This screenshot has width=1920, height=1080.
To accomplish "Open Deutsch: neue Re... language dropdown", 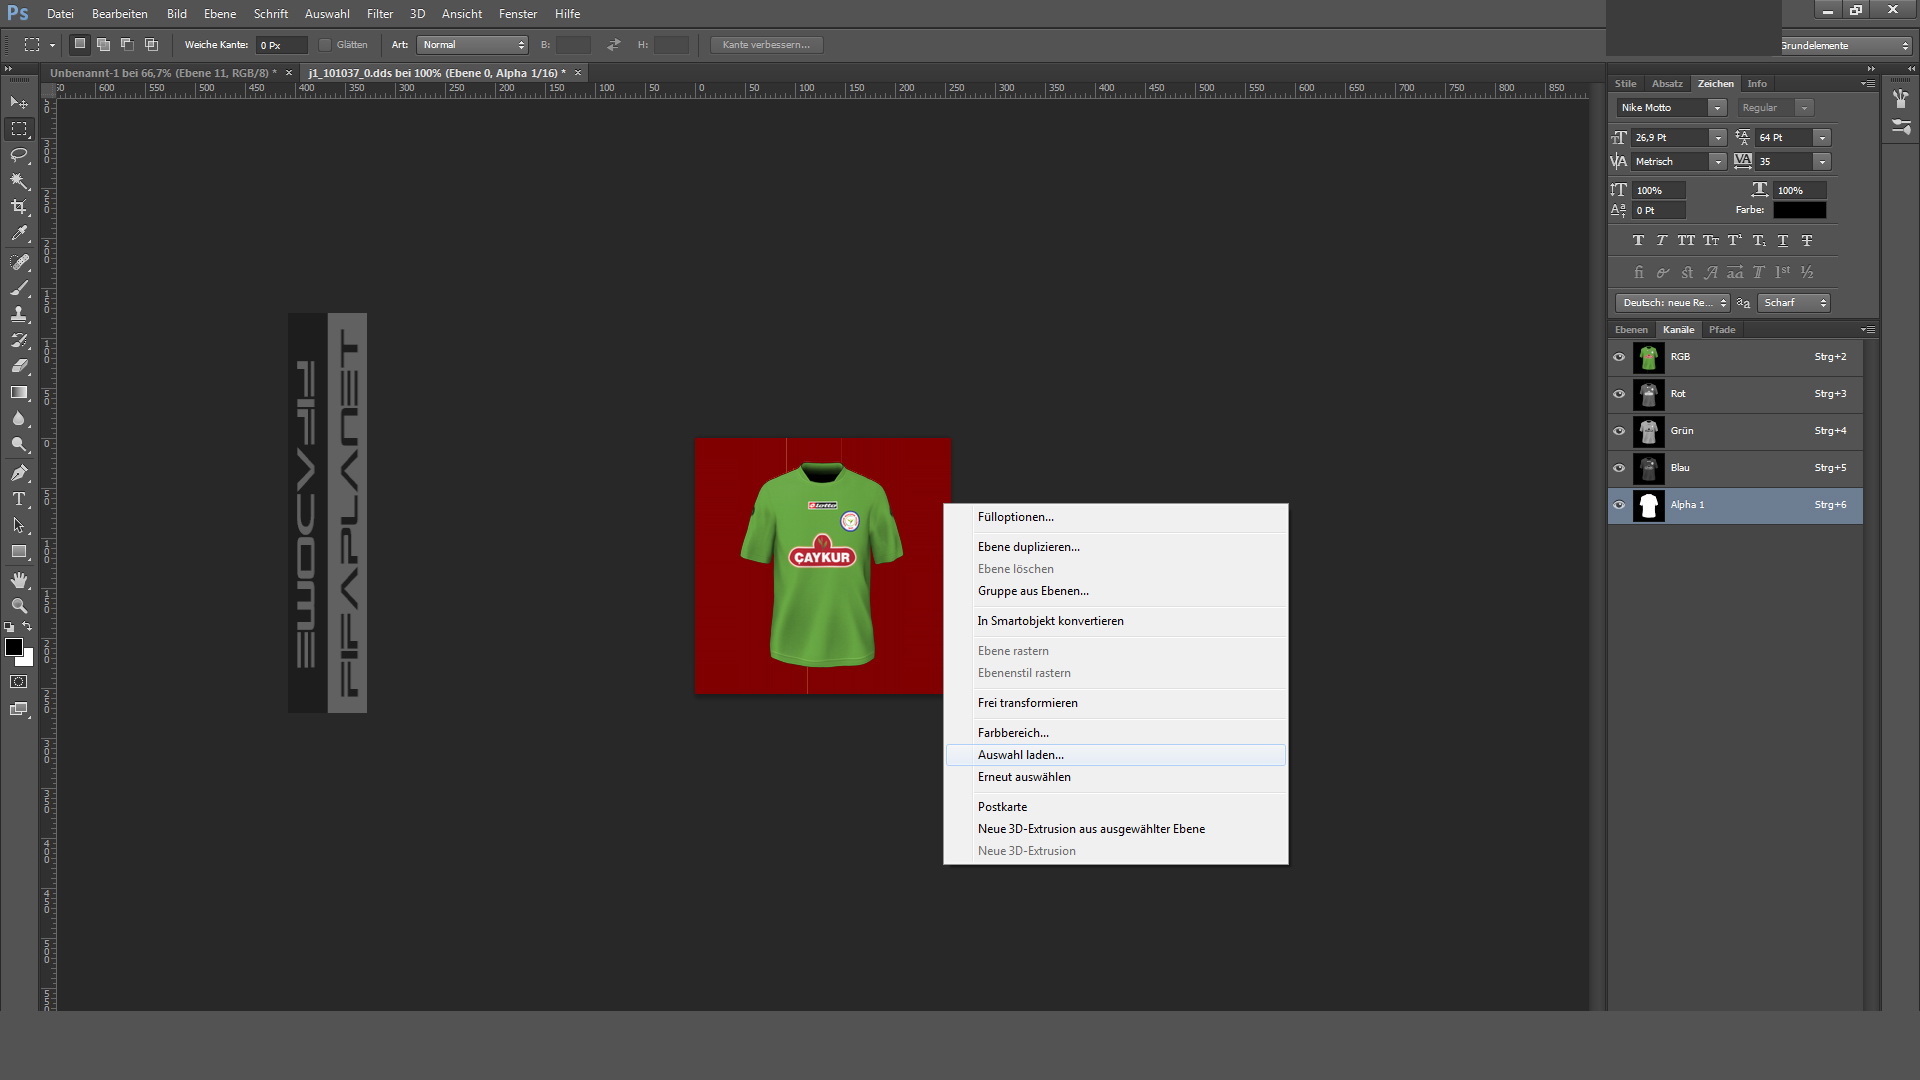I will click(x=1672, y=303).
